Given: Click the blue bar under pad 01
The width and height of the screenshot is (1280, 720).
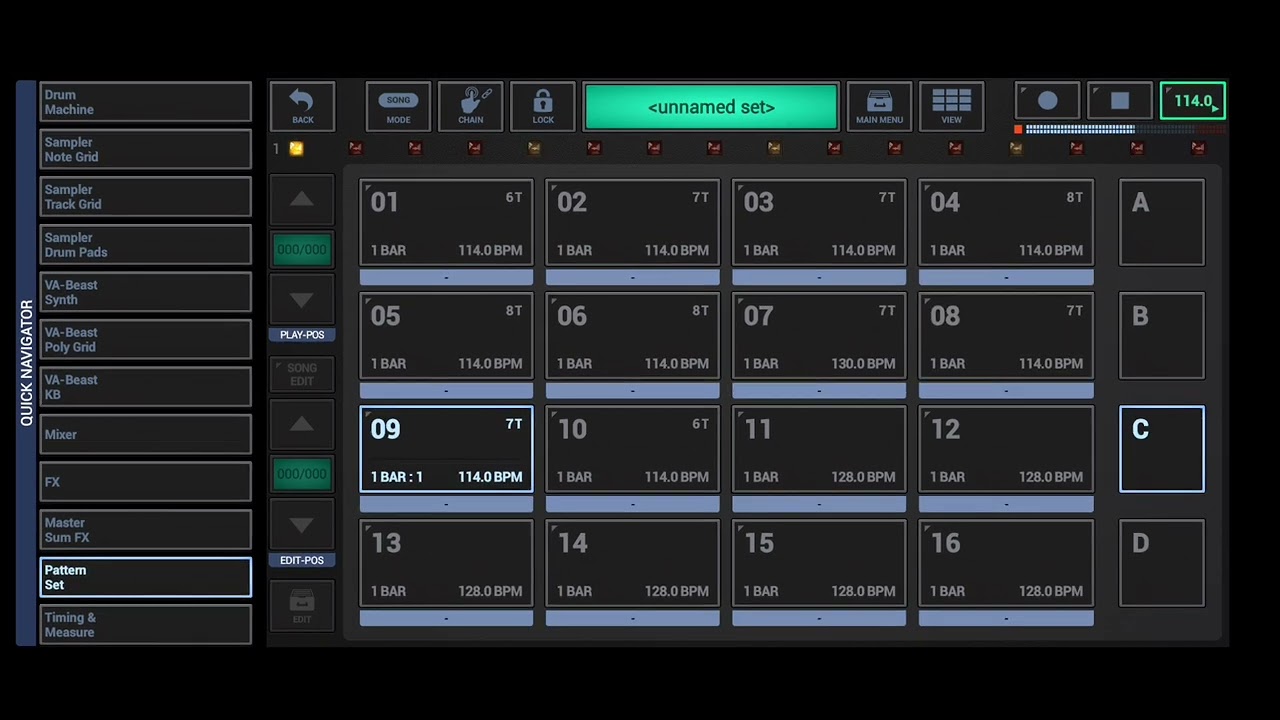Looking at the screenshot, I should point(446,277).
